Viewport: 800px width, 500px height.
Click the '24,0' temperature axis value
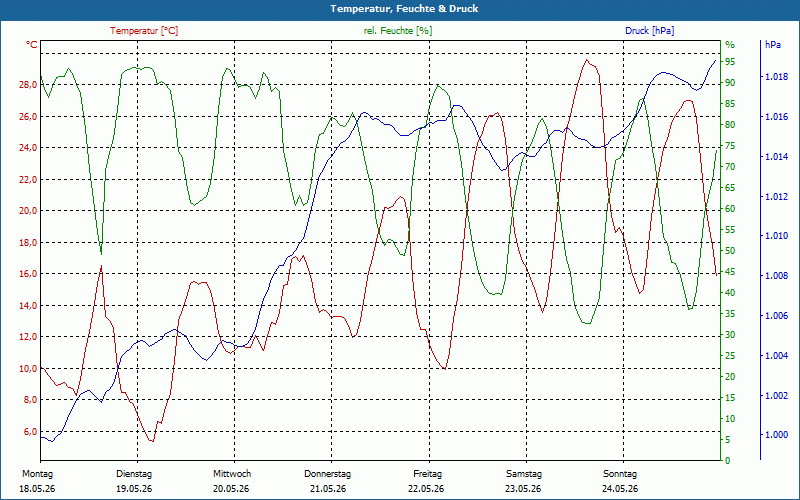click(x=28, y=148)
